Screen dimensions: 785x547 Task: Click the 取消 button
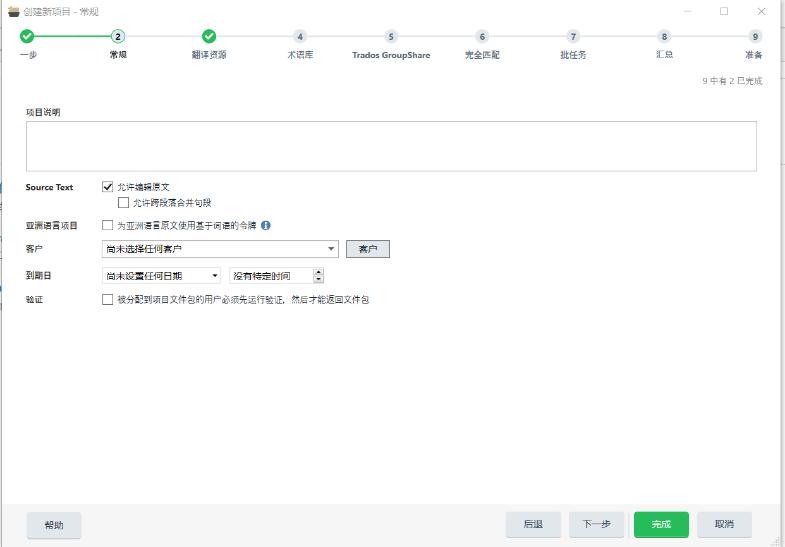pyautogui.click(x=724, y=524)
